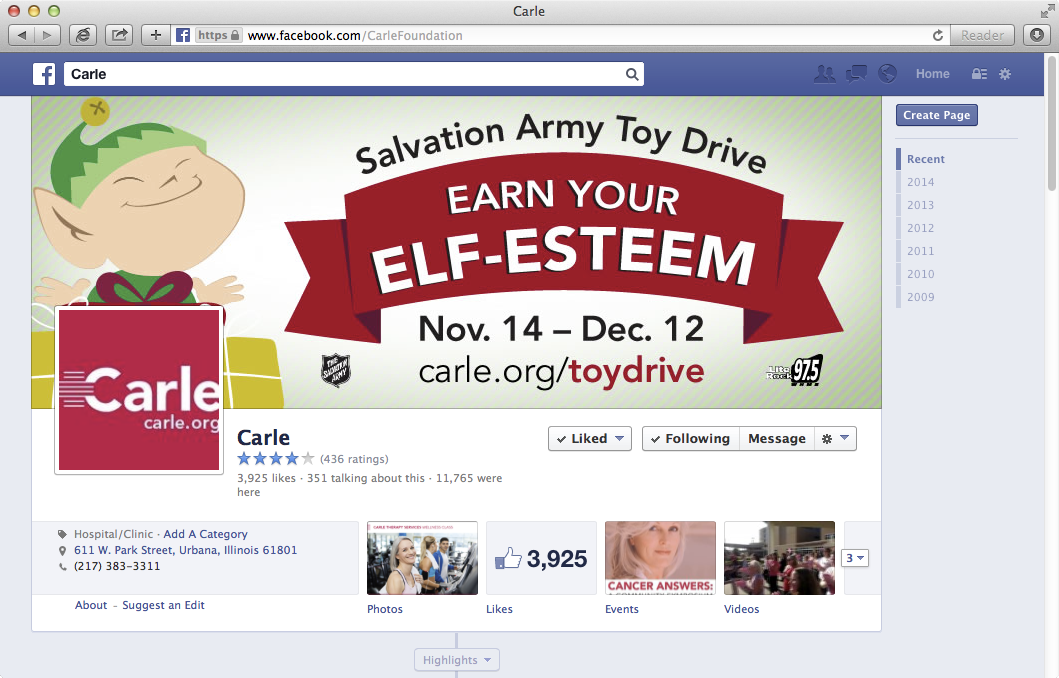The width and height of the screenshot is (1059, 678).
Task: Click the search magnifier icon
Action: click(x=631, y=74)
